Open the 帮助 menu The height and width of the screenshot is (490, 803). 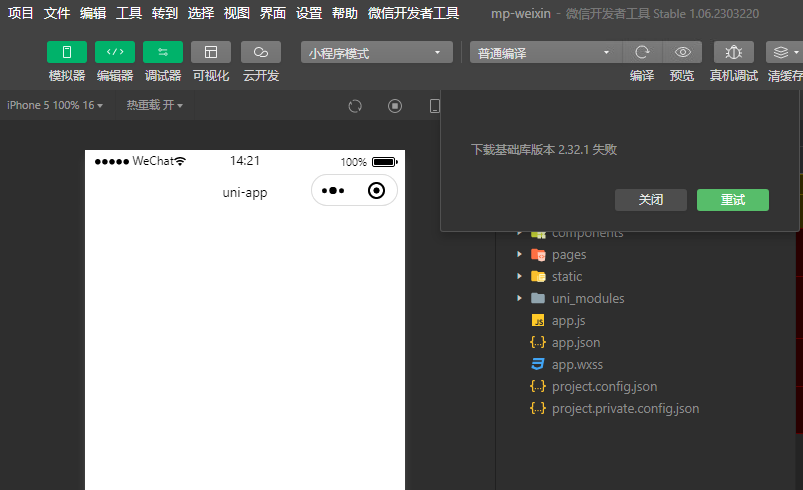point(345,13)
